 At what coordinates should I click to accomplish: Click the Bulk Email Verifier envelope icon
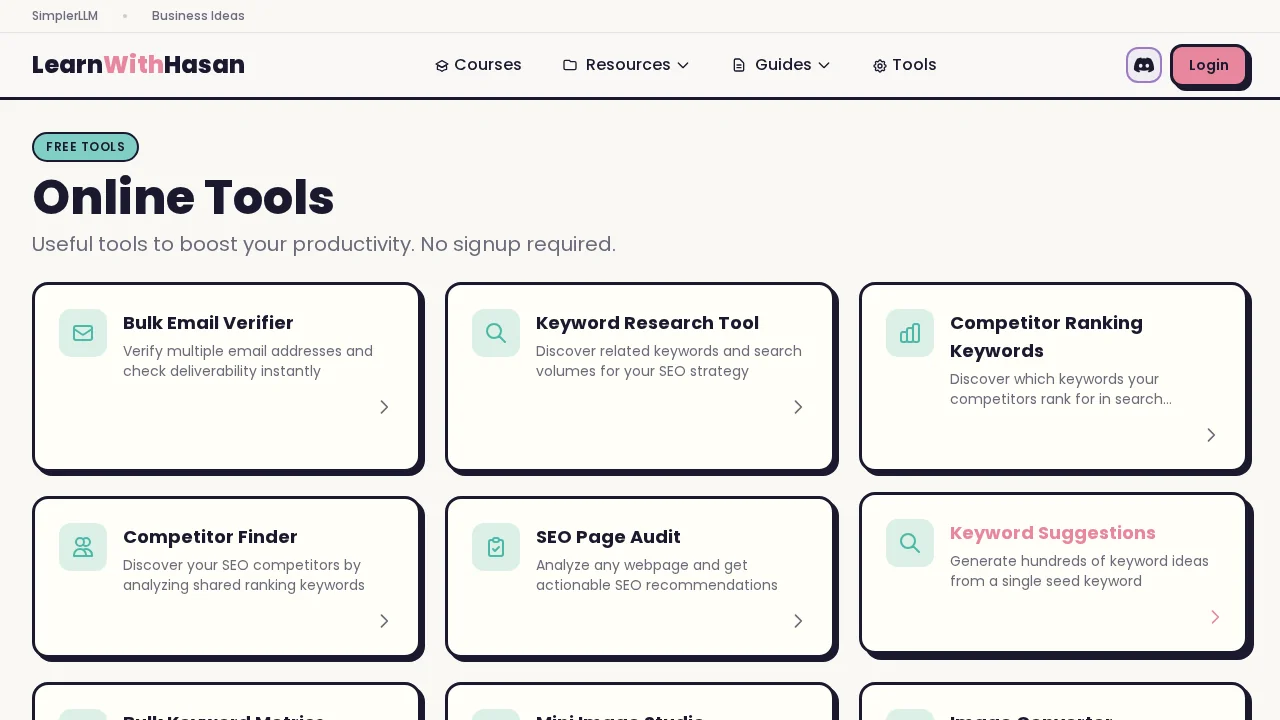[83, 333]
